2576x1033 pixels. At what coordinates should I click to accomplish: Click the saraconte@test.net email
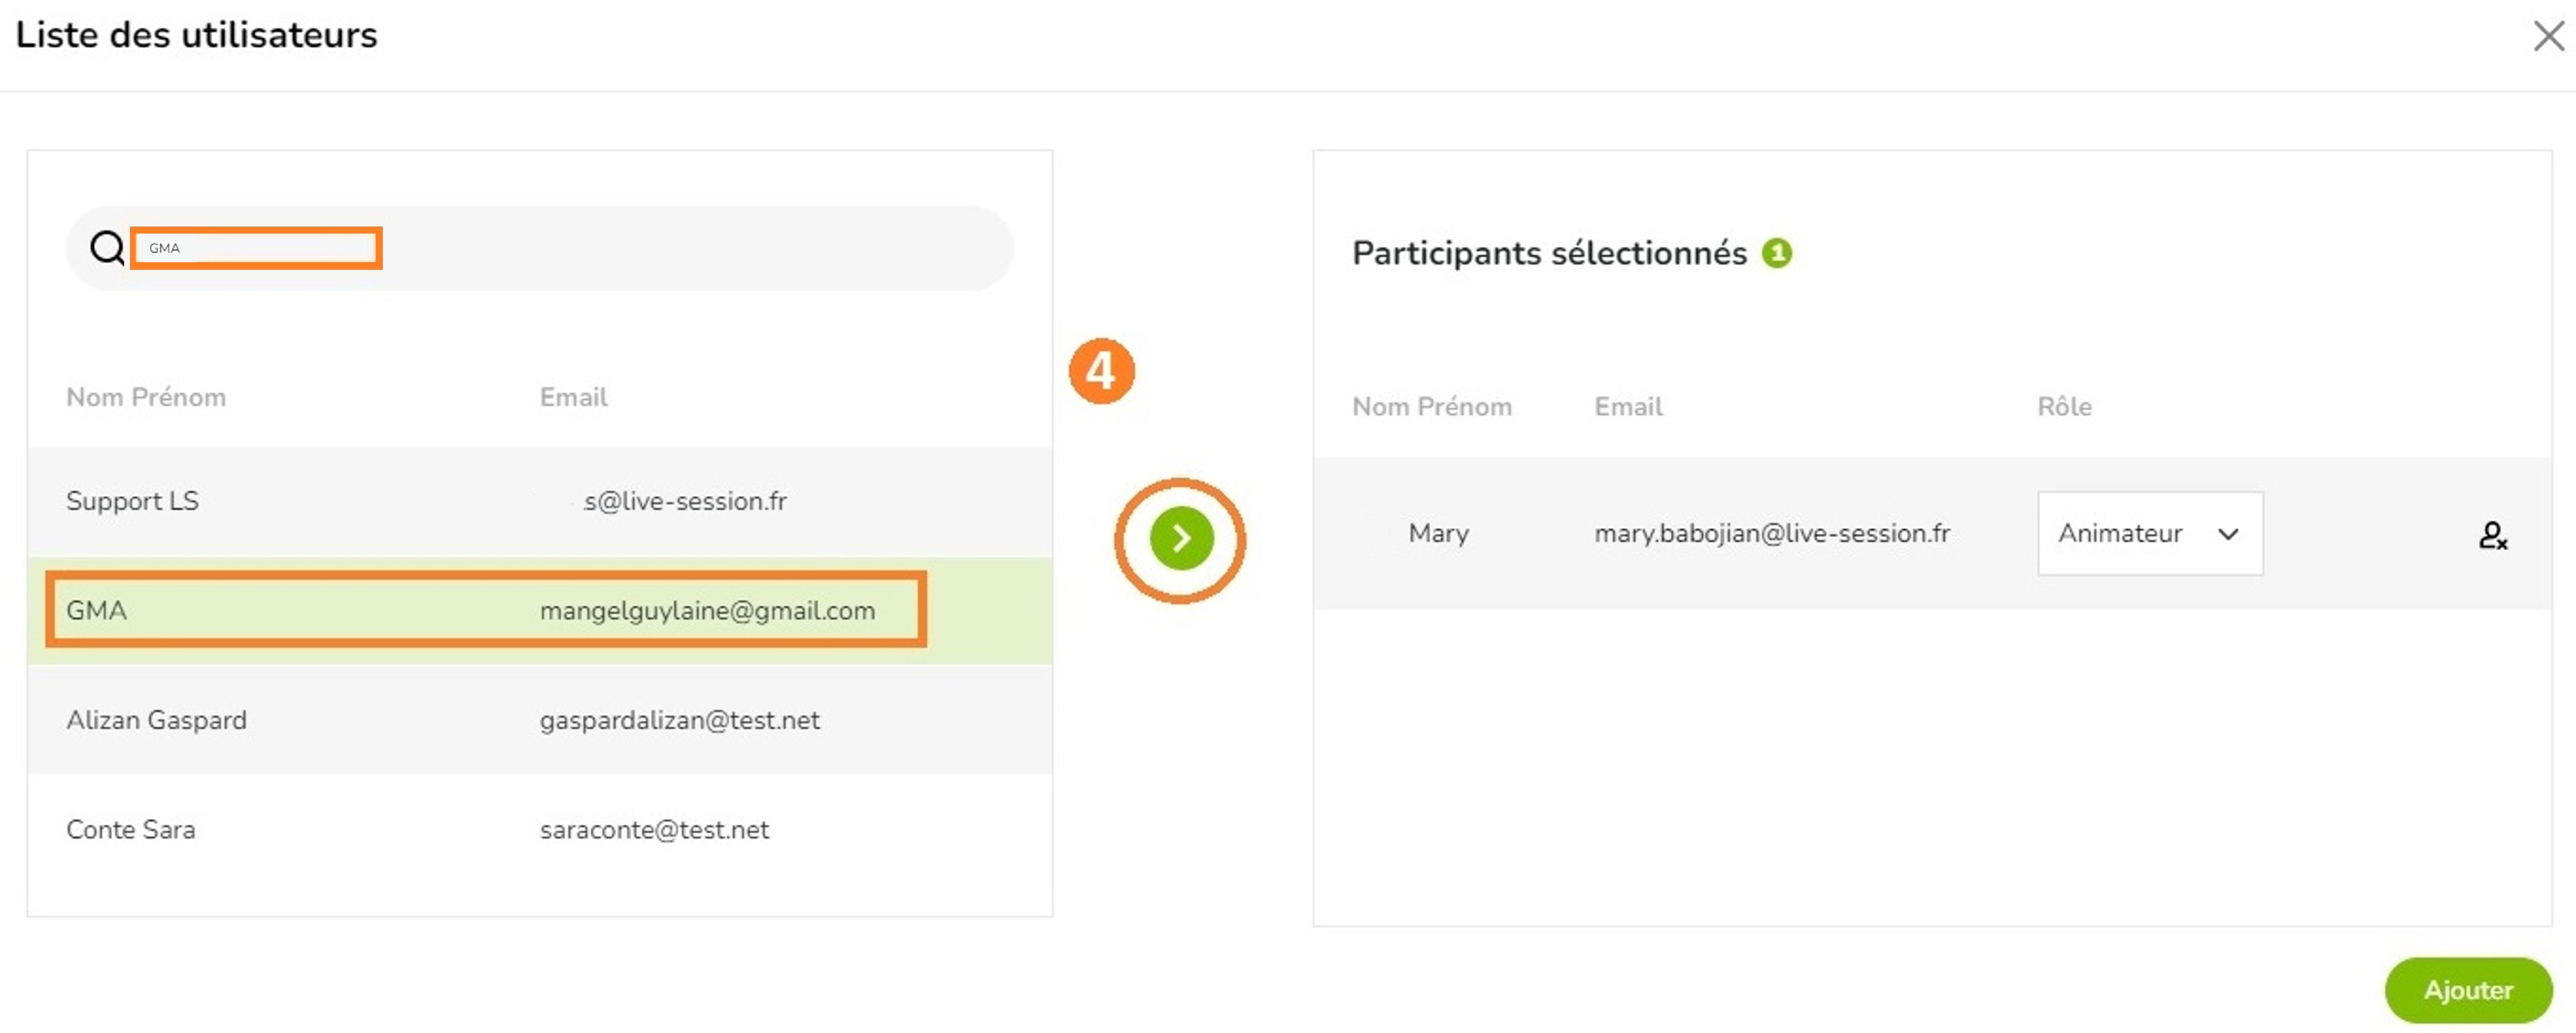(654, 830)
